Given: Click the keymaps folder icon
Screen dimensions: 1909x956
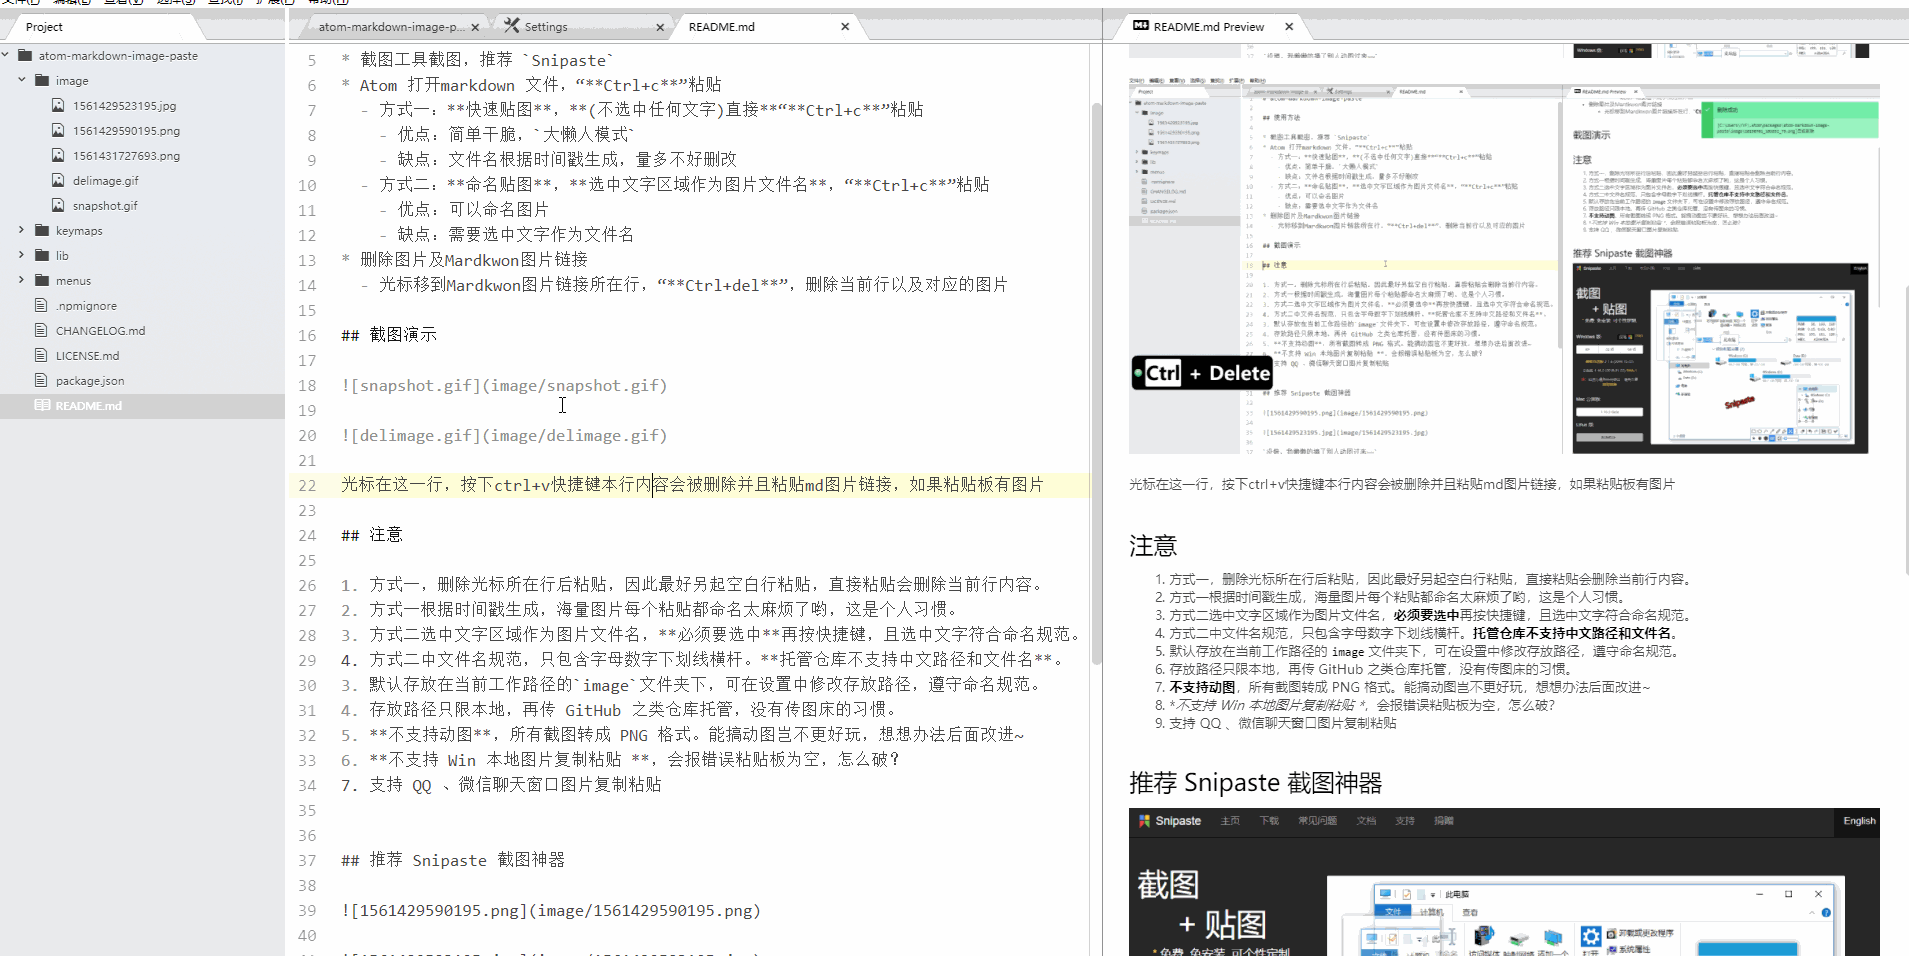Looking at the screenshot, I should point(42,230).
